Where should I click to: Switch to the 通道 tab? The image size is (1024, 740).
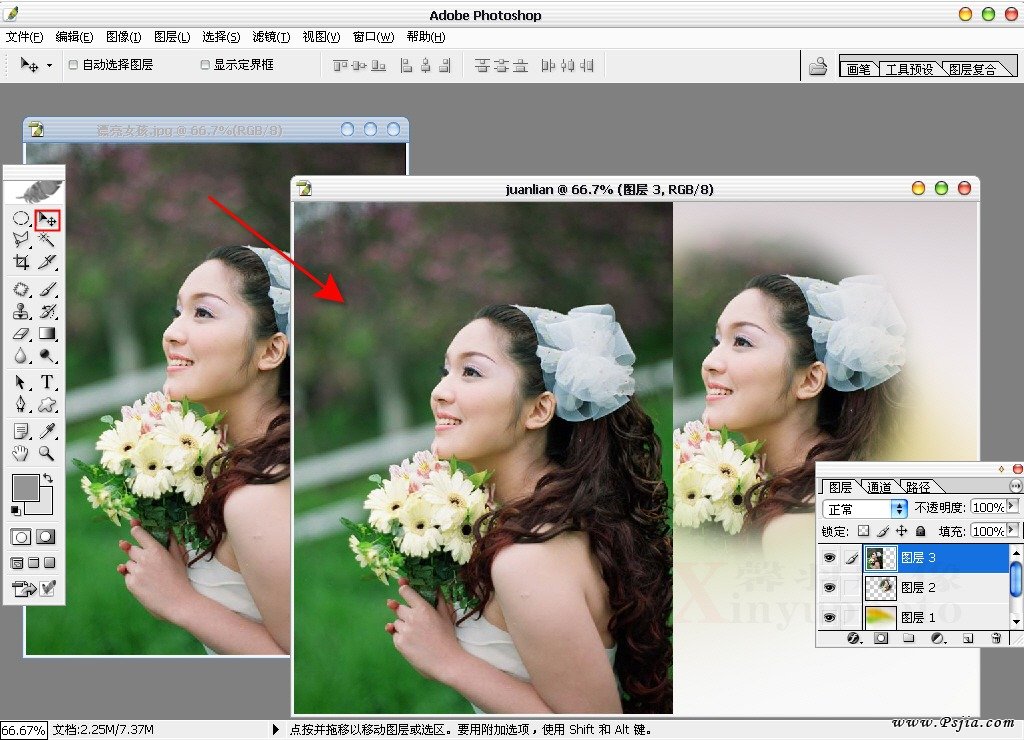(x=879, y=487)
